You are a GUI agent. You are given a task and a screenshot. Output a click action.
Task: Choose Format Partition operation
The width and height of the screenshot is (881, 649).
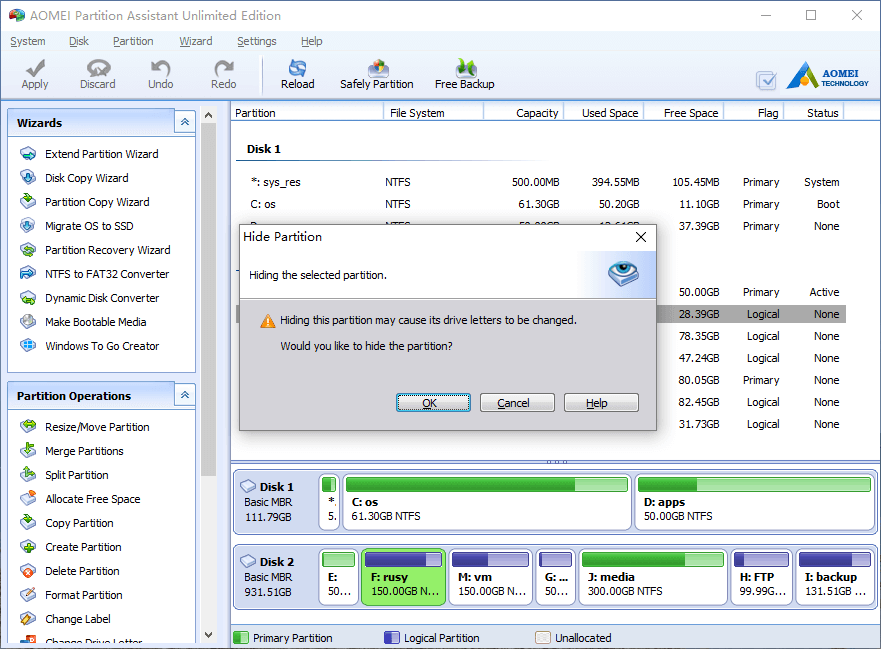84,595
